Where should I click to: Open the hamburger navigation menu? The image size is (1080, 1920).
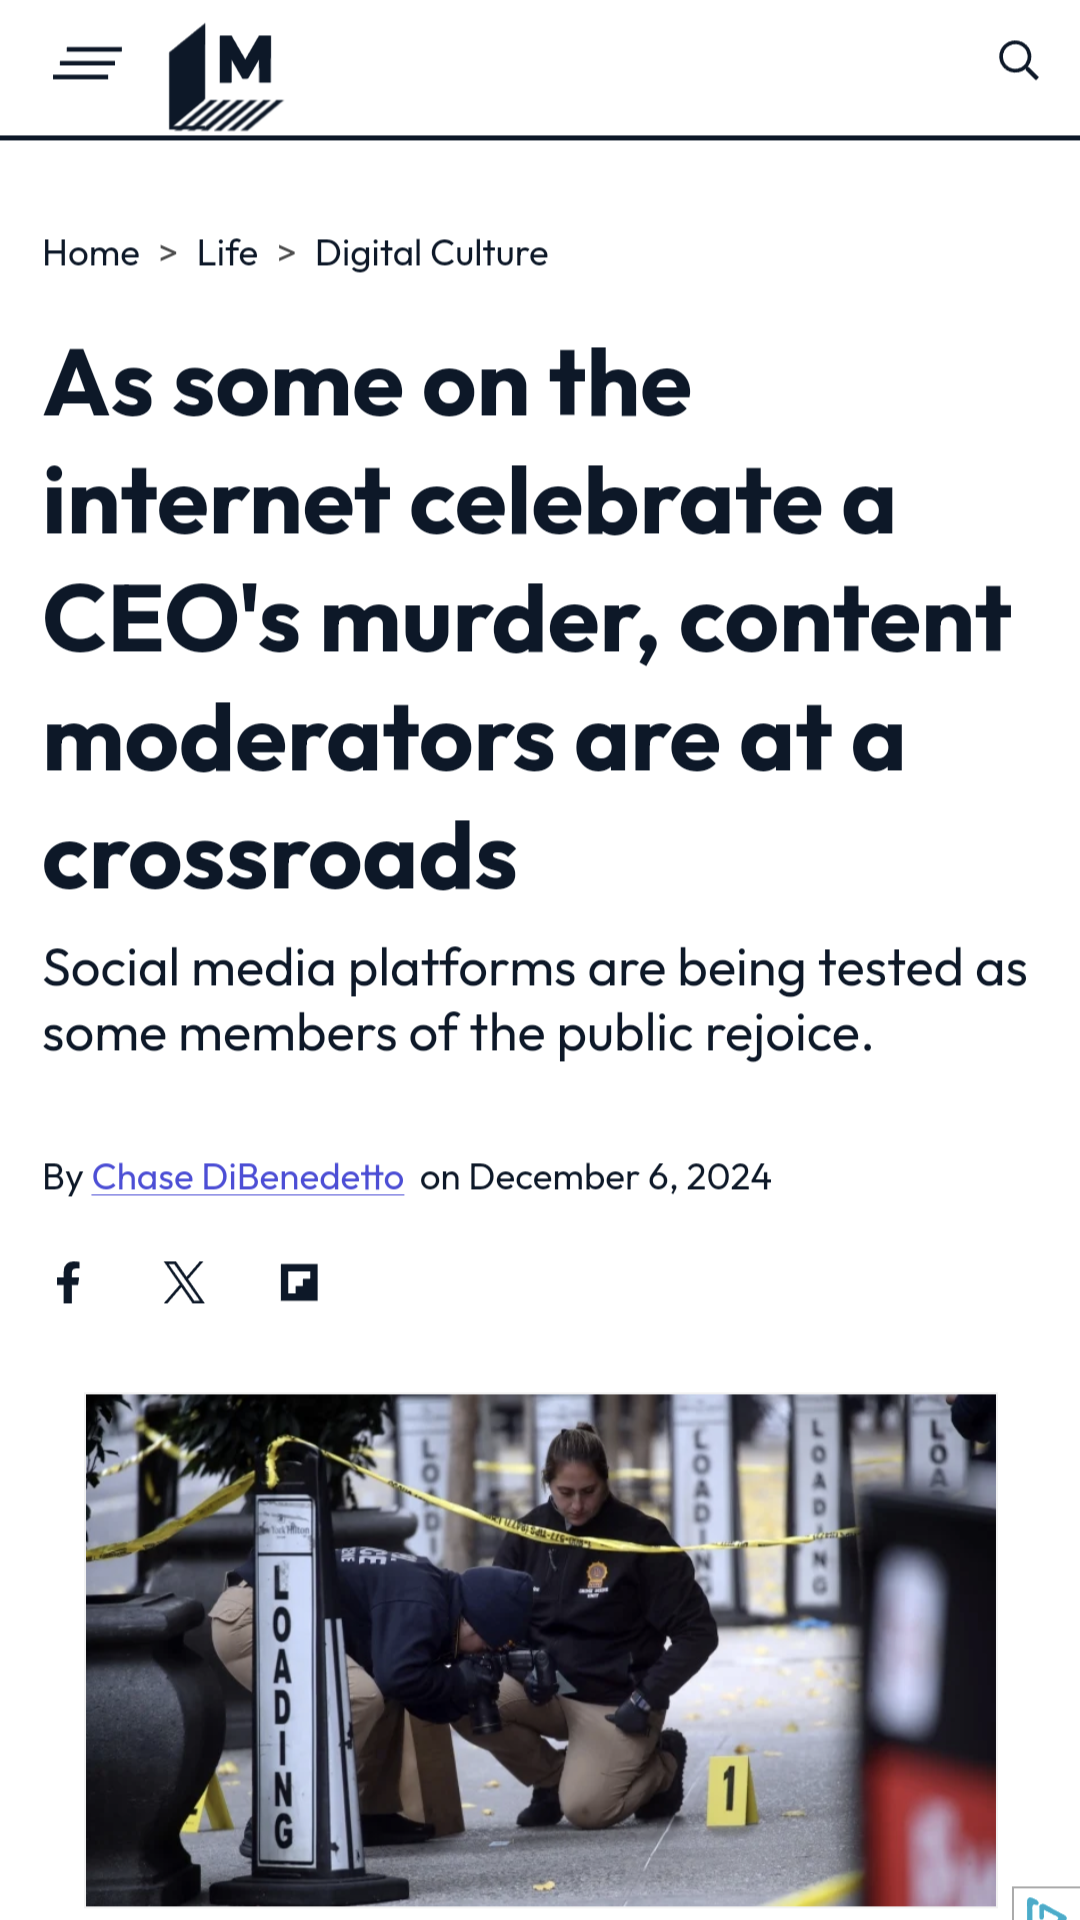[86, 62]
